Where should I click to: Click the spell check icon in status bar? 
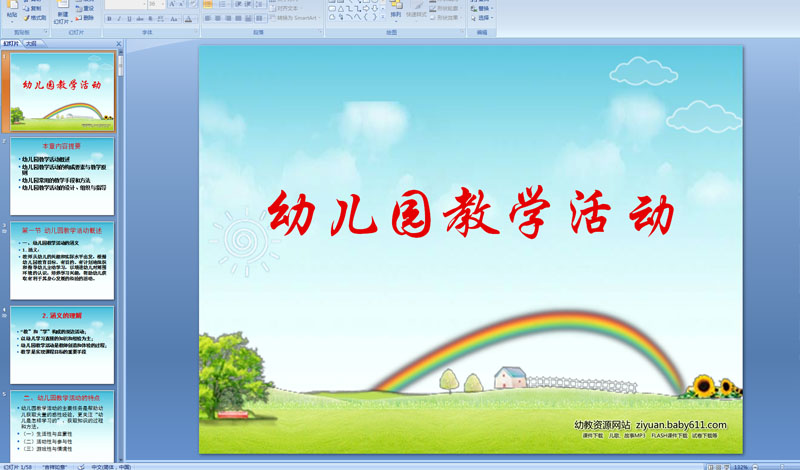pyautogui.click(x=81, y=467)
